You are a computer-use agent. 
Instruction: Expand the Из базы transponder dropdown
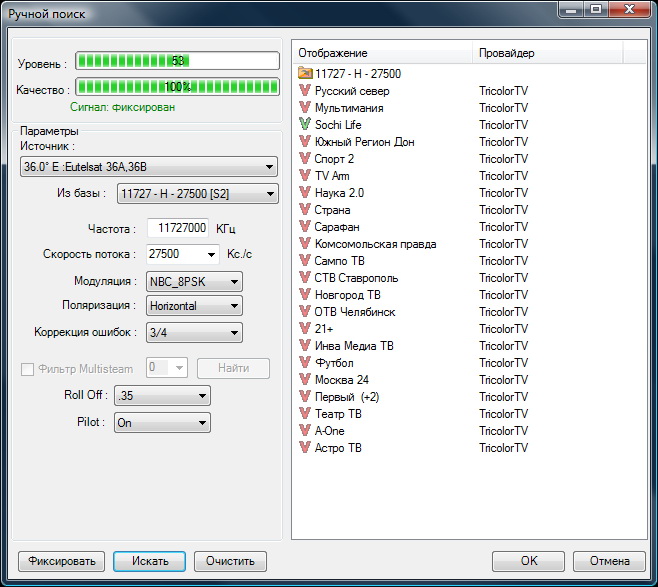[x=196, y=194]
